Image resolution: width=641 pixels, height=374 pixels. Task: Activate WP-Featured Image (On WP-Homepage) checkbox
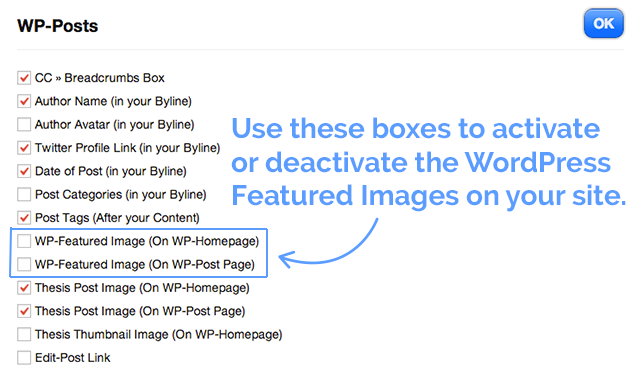pyautogui.click(x=24, y=241)
